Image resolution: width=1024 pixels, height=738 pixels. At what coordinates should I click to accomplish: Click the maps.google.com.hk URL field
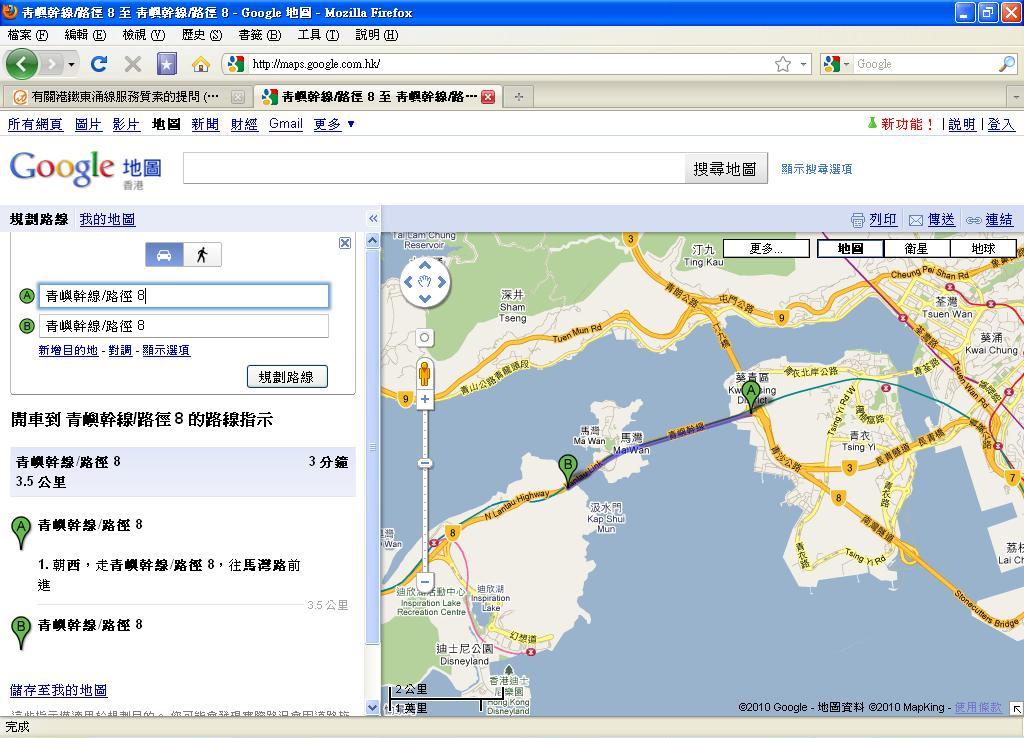point(509,64)
